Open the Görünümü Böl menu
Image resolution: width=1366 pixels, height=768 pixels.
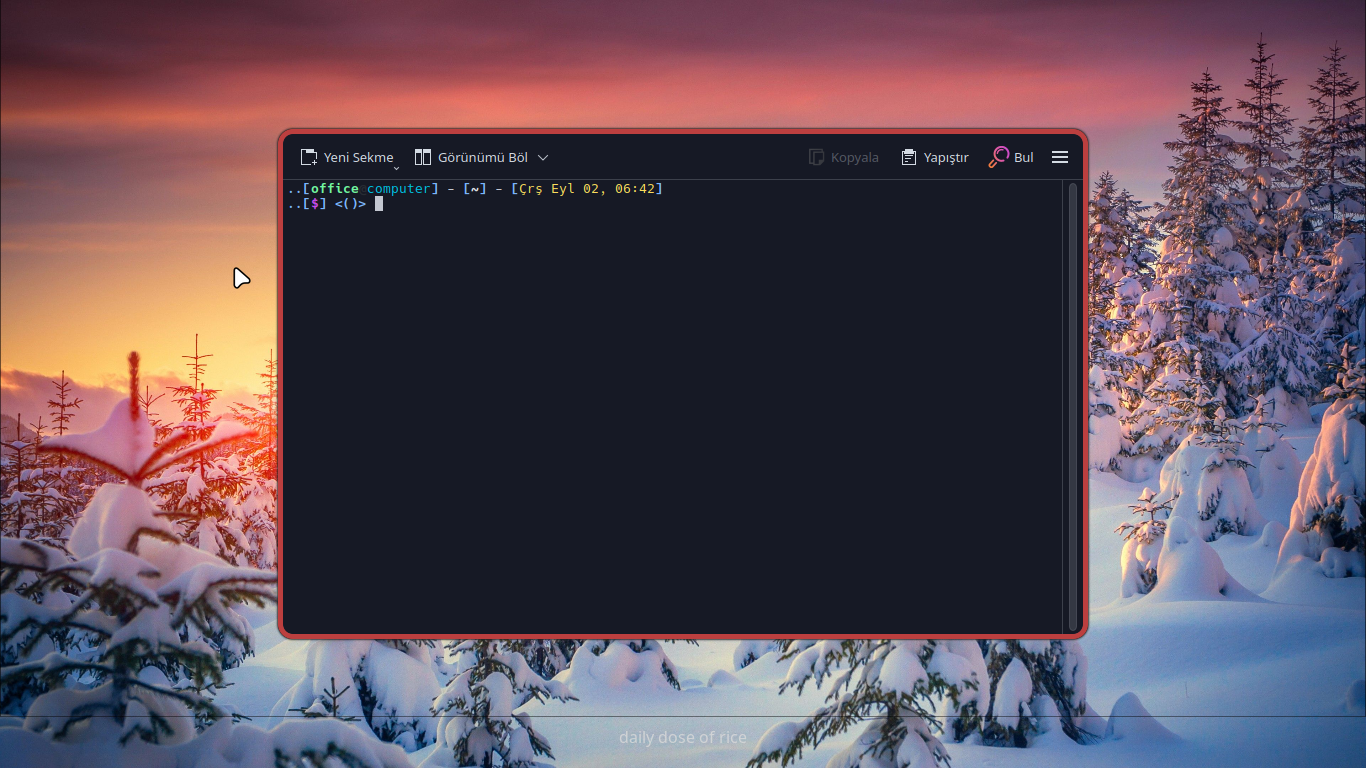pyautogui.click(x=482, y=157)
